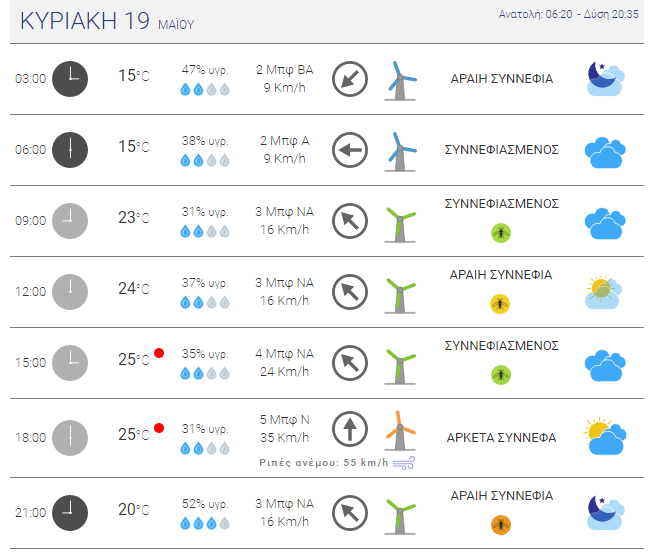Click the cloudy icon at 15:00
Screen dimensions: 662x552
click(605, 365)
